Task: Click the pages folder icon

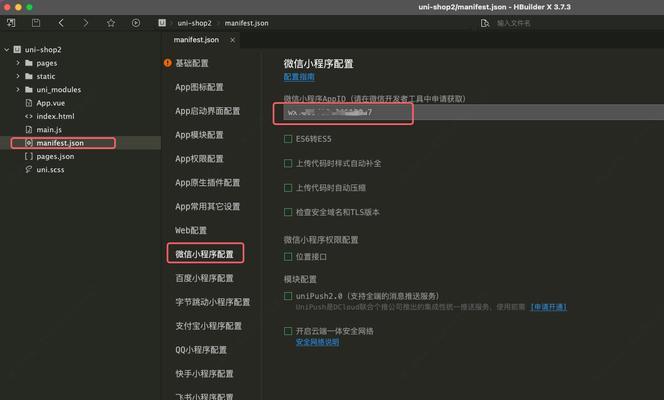Action: (x=29, y=63)
